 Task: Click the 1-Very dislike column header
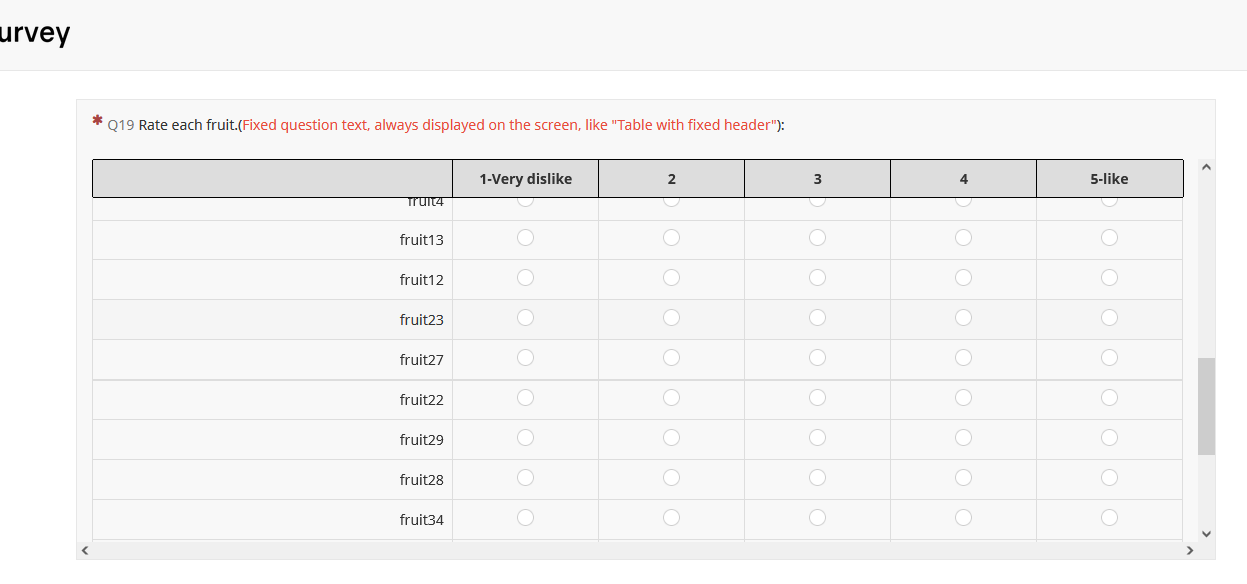tap(526, 179)
